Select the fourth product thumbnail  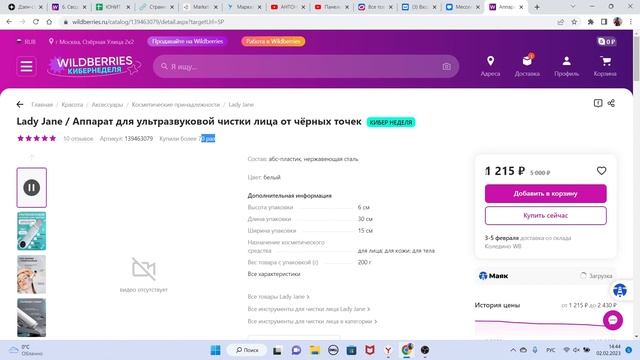tap(31, 318)
